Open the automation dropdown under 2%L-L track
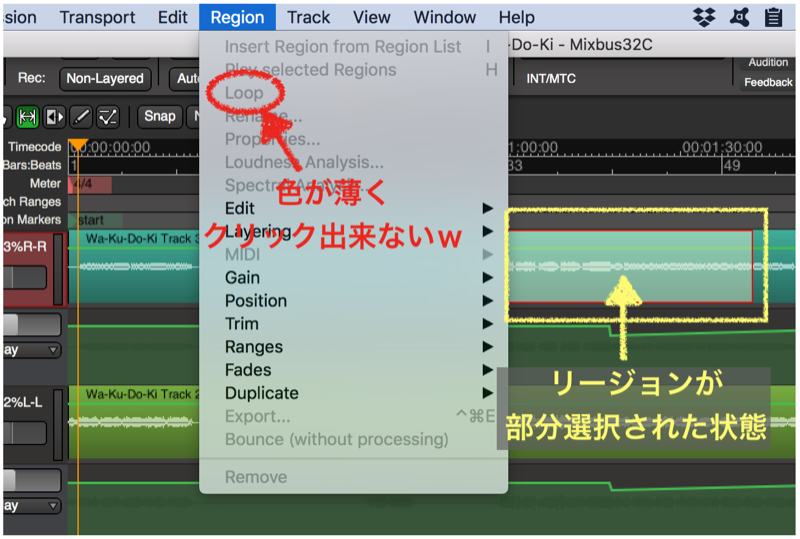Image resolution: width=800 pixels, height=539 pixels. (32, 506)
